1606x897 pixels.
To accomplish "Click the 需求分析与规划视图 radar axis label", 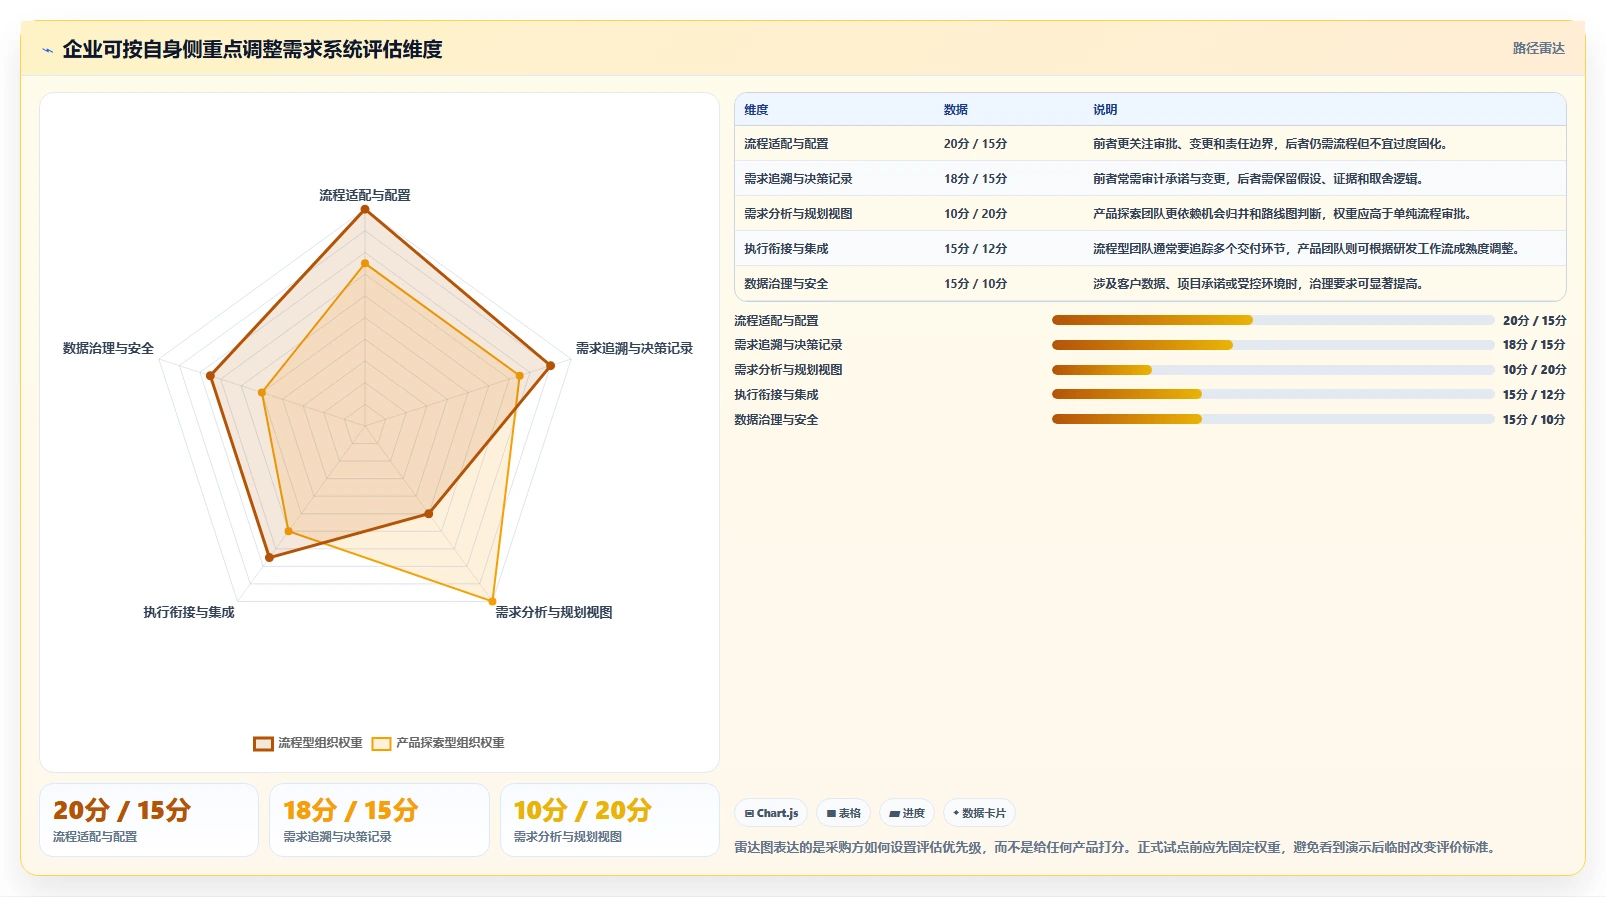I will tap(554, 612).
